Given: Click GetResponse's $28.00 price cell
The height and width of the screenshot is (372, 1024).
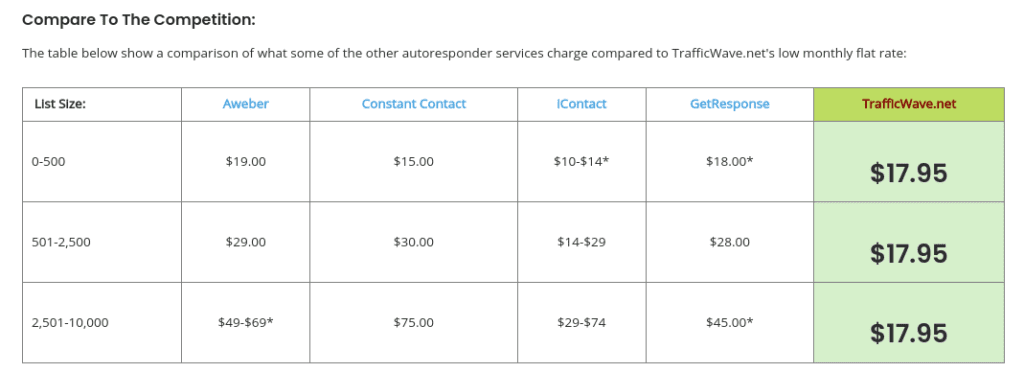Looking at the screenshot, I should coord(729,242).
